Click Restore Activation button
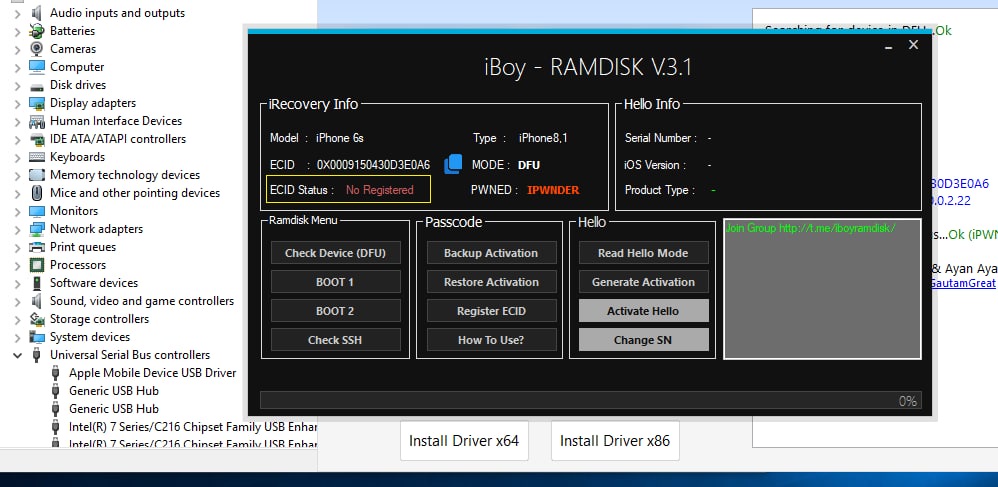This screenshot has width=998, height=487. tap(491, 282)
